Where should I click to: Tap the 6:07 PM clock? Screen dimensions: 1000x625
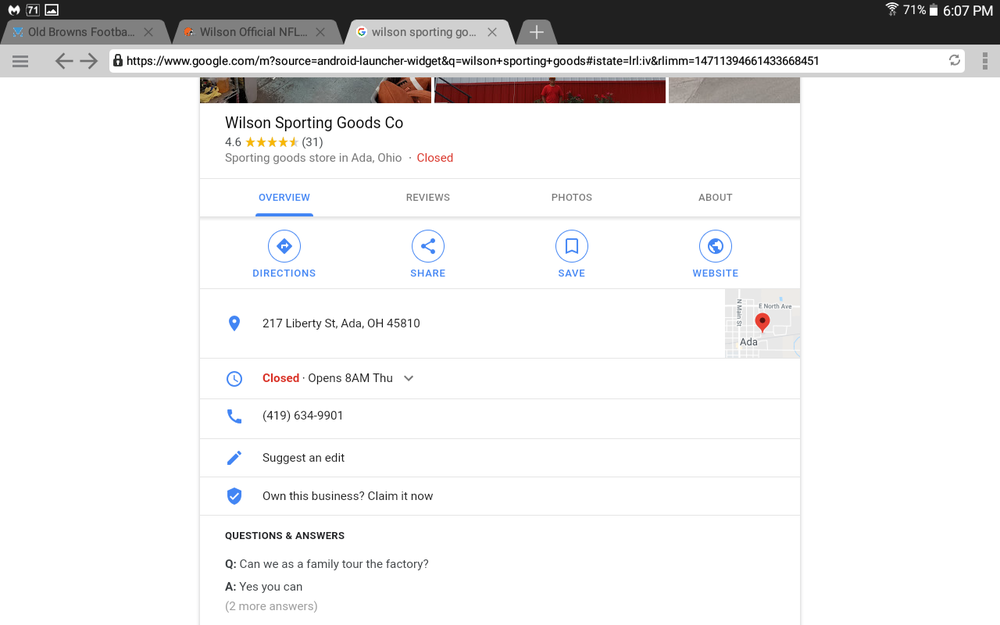[967, 10]
